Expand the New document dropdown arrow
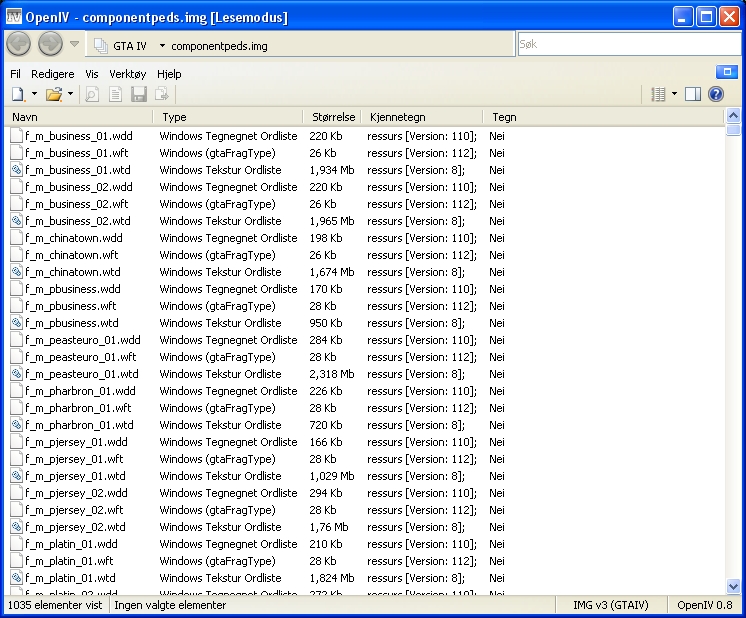Screen dimensions: 746x618 click(34, 94)
